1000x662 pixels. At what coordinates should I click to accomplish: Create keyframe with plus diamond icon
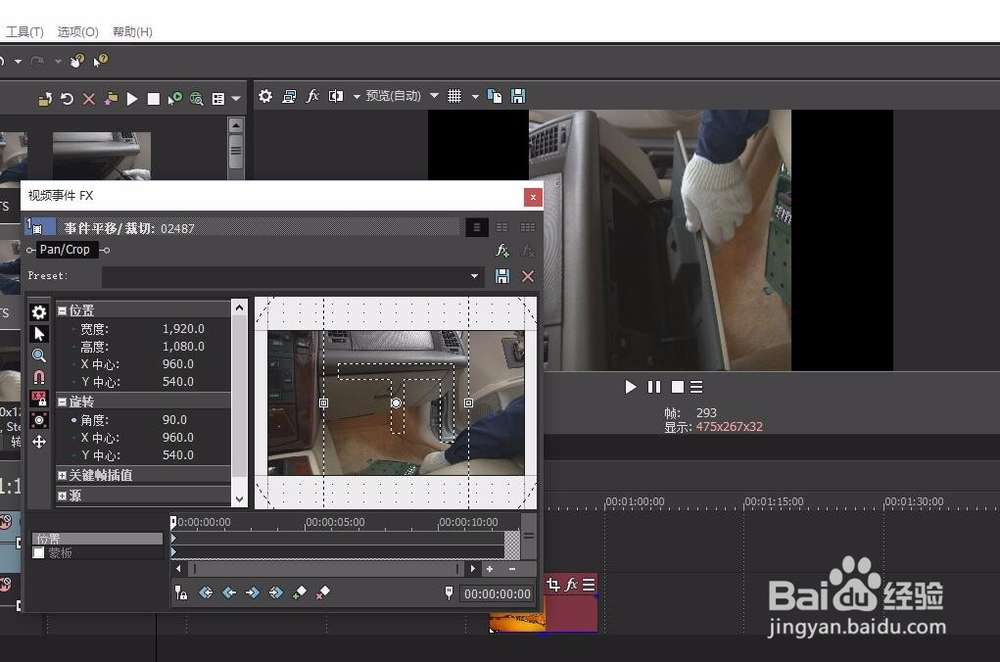(x=299, y=593)
